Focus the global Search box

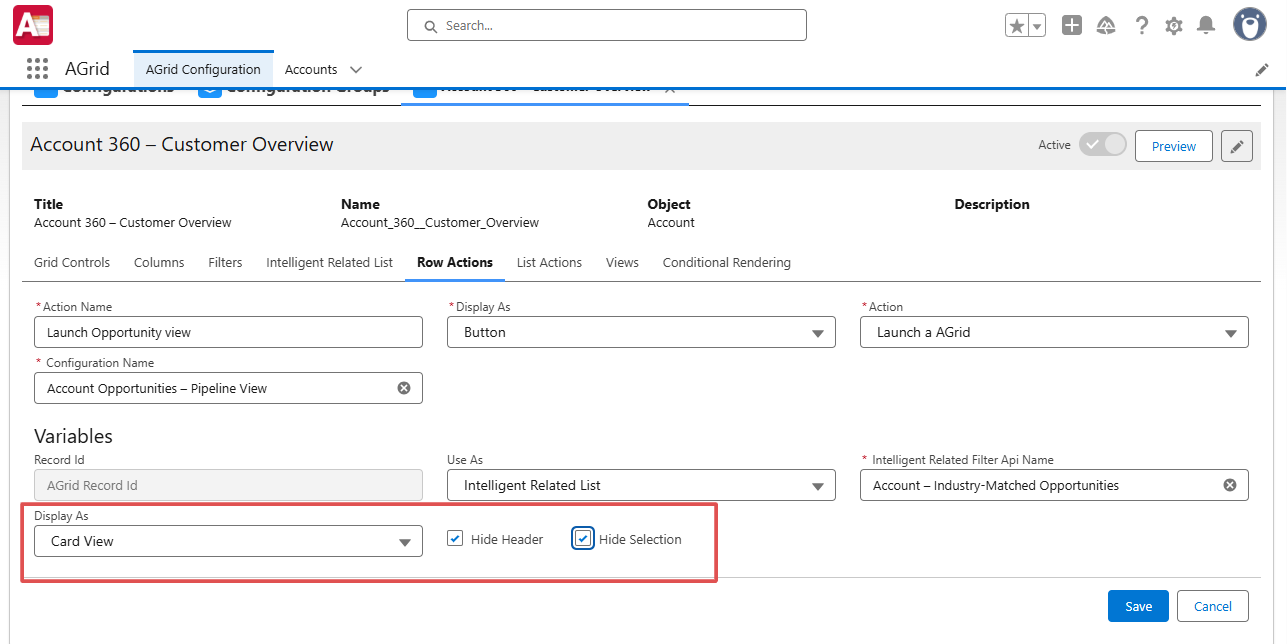click(607, 25)
